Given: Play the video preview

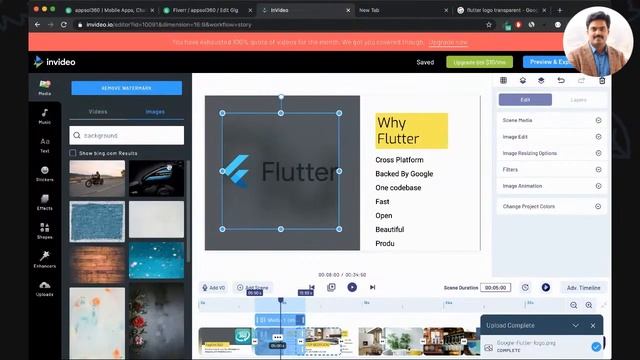Looking at the screenshot, I should click(x=352, y=287).
